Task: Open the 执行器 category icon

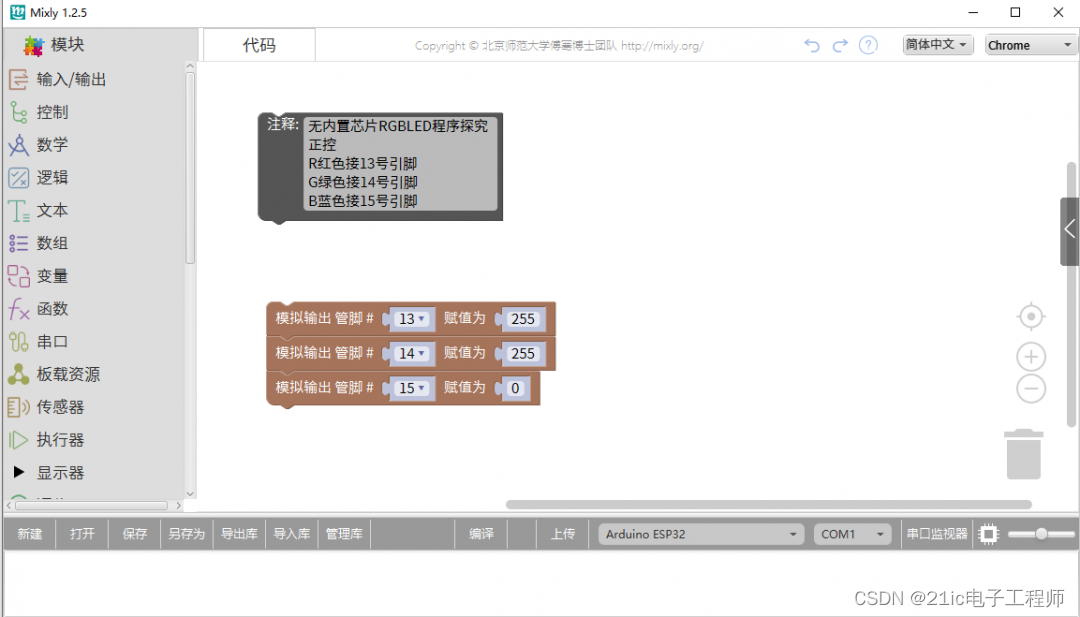Action: pos(18,440)
